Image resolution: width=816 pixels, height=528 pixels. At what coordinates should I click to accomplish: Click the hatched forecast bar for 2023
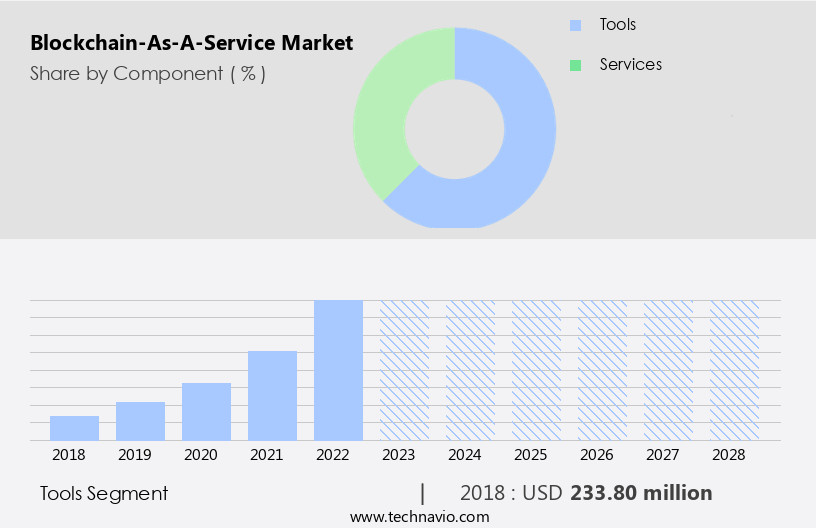[x=404, y=370]
